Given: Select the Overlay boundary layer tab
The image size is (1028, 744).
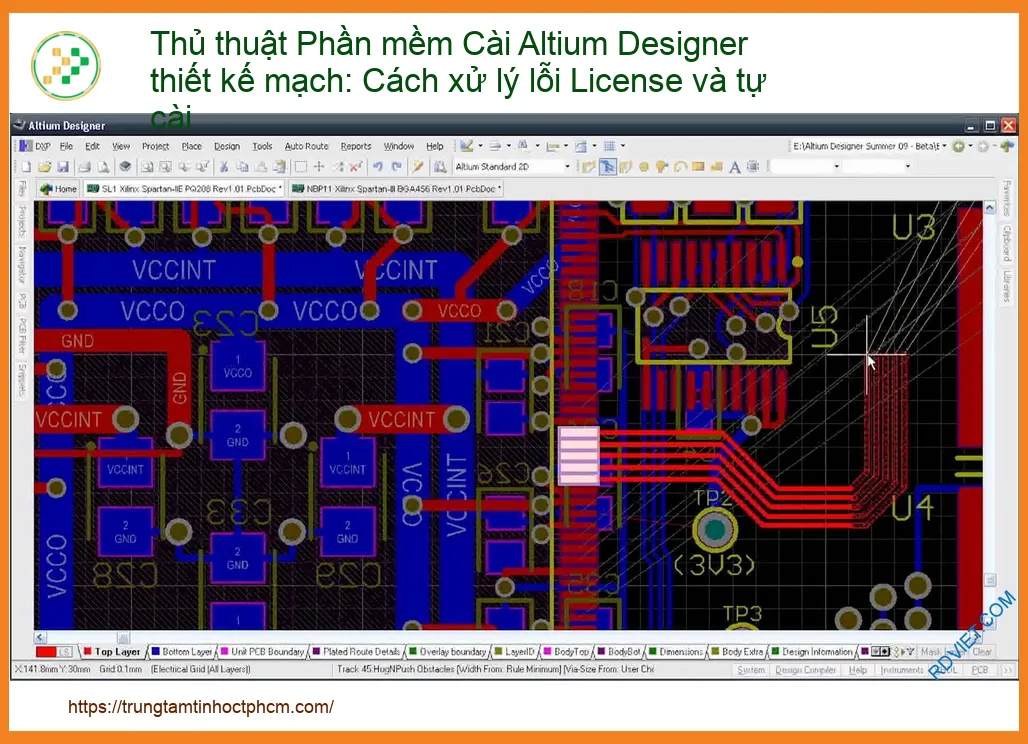Looking at the screenshot, I should [448, 652].
